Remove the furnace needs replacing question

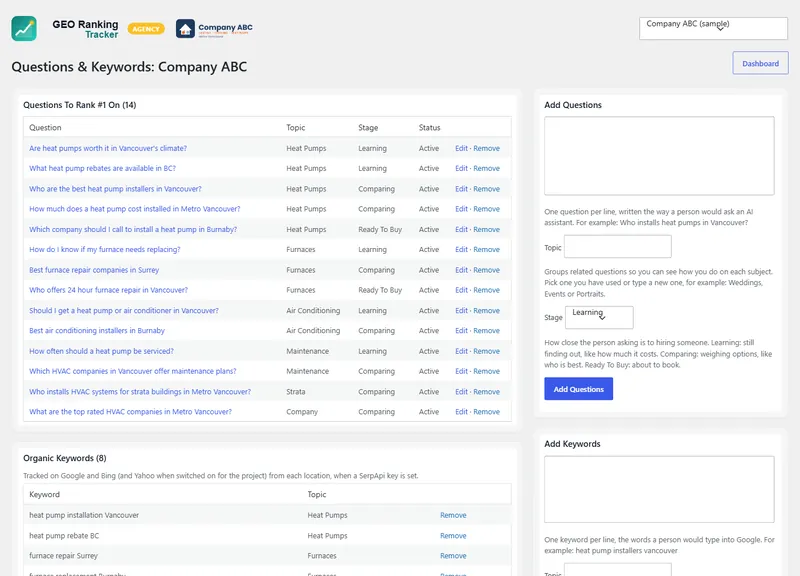tap(486, 249)
